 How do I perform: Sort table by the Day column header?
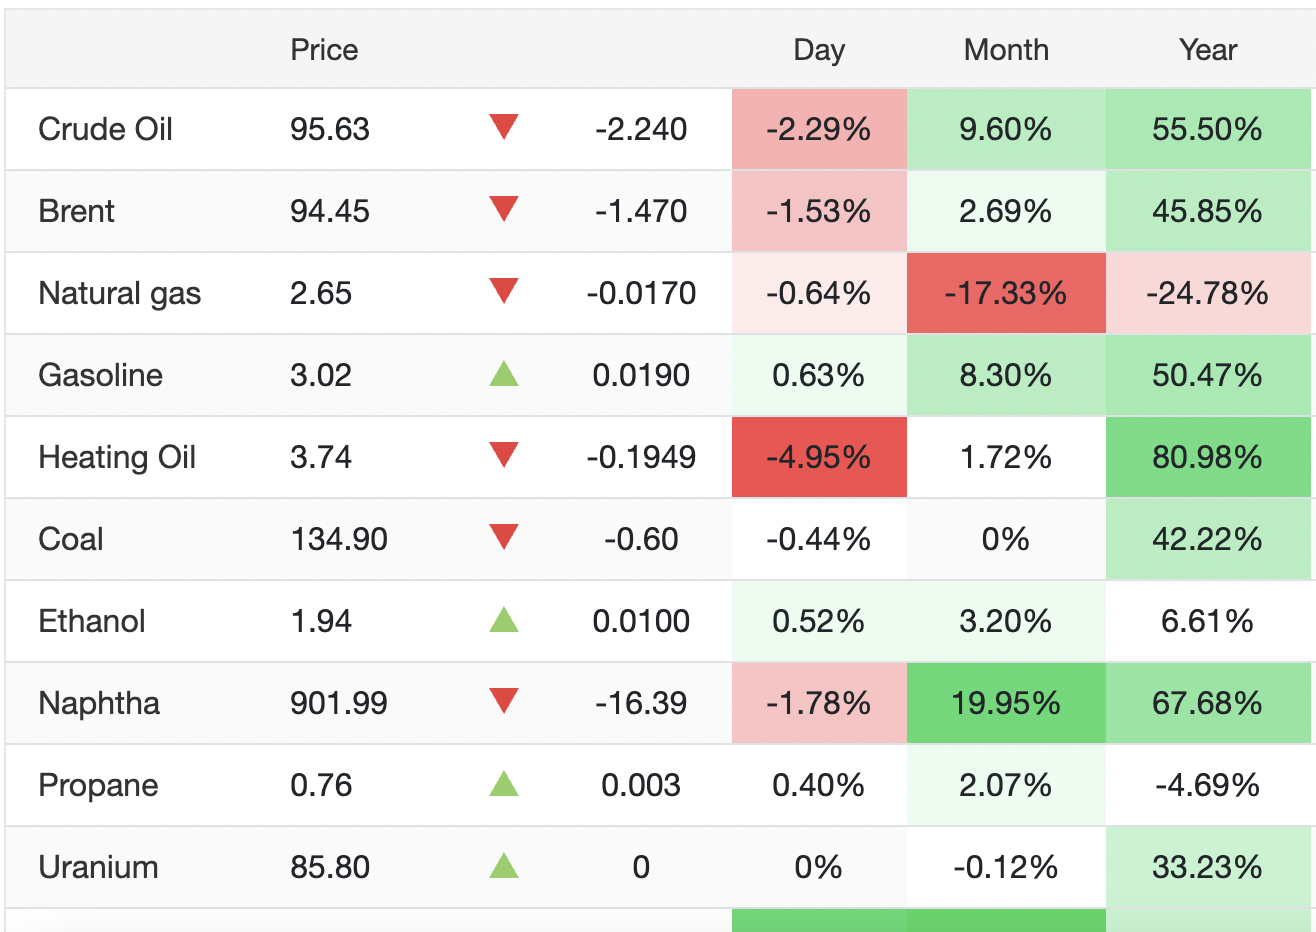pos(819,50)
